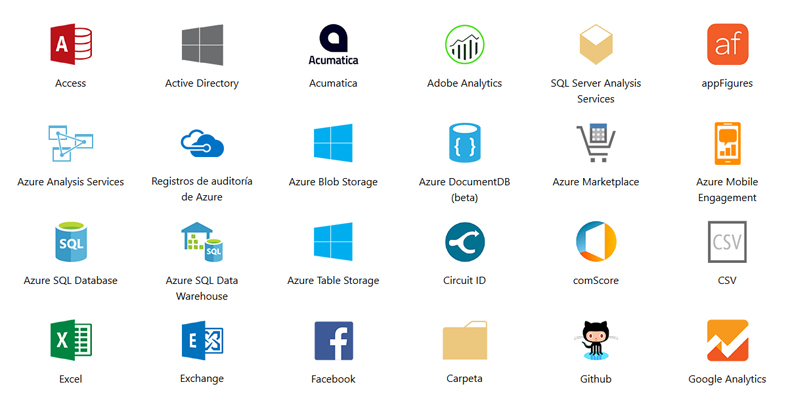The image size is (800, 400).
Task: Click the 'Azure Marketplace' label
Action: click(595, 182)
